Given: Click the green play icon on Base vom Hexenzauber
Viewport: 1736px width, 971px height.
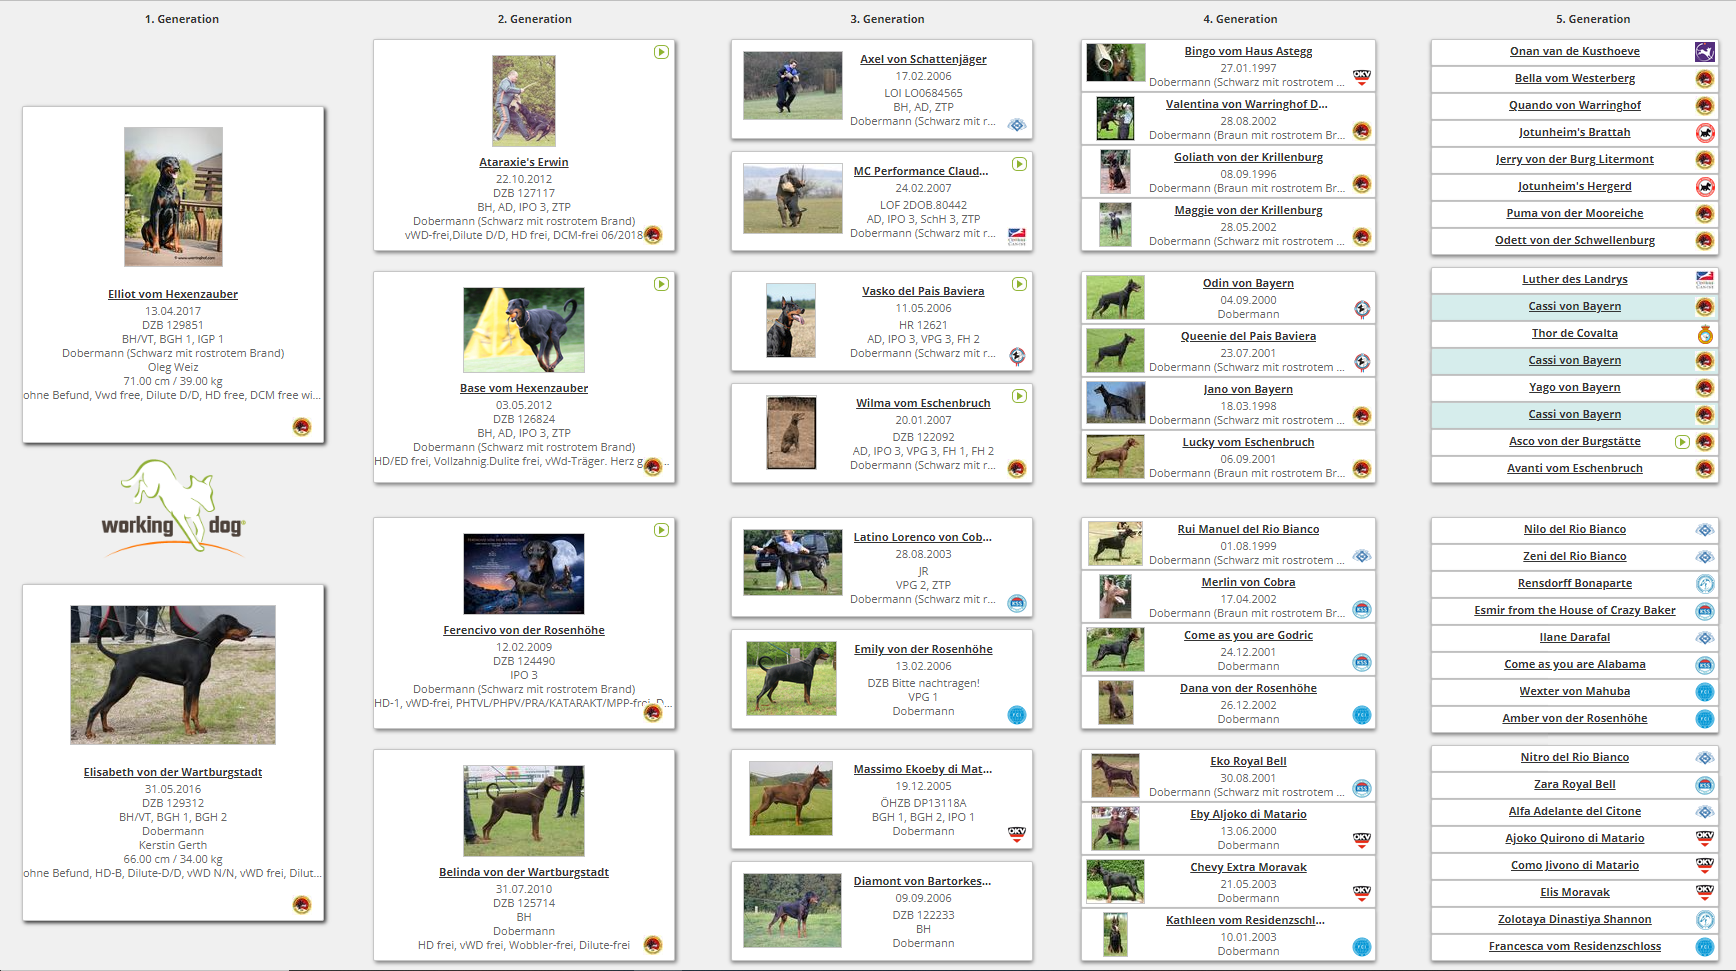Looking at the screenshot, I should (x=661, y=284).
